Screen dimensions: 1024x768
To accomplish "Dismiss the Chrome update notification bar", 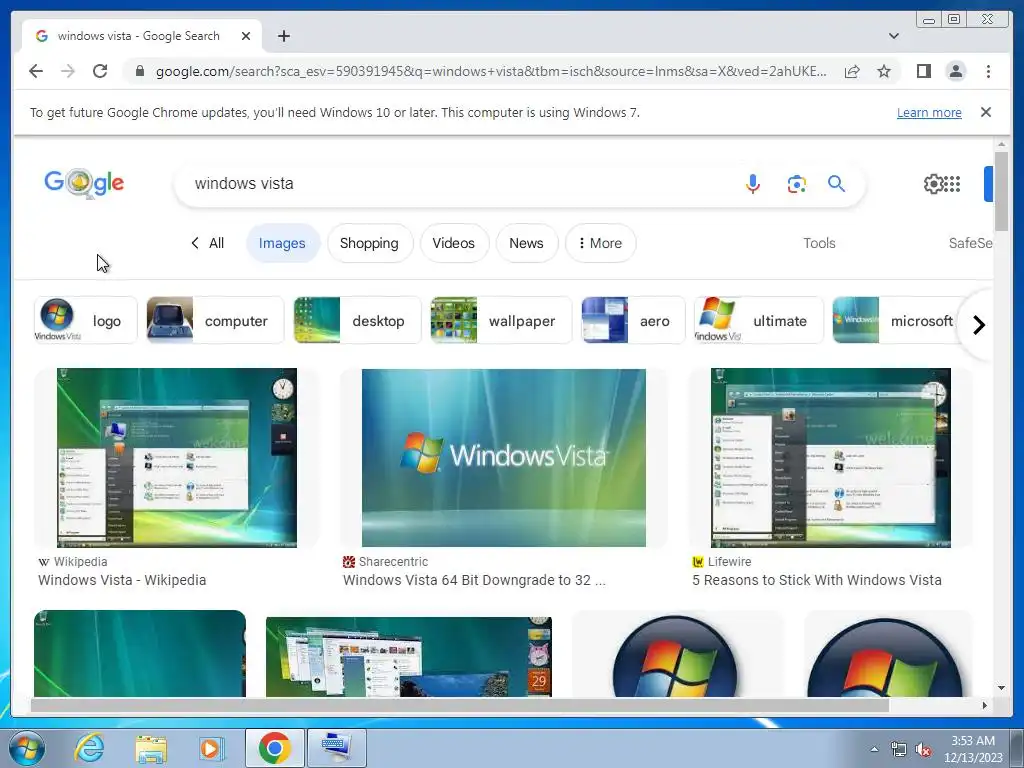I will [x=985, y=112].
